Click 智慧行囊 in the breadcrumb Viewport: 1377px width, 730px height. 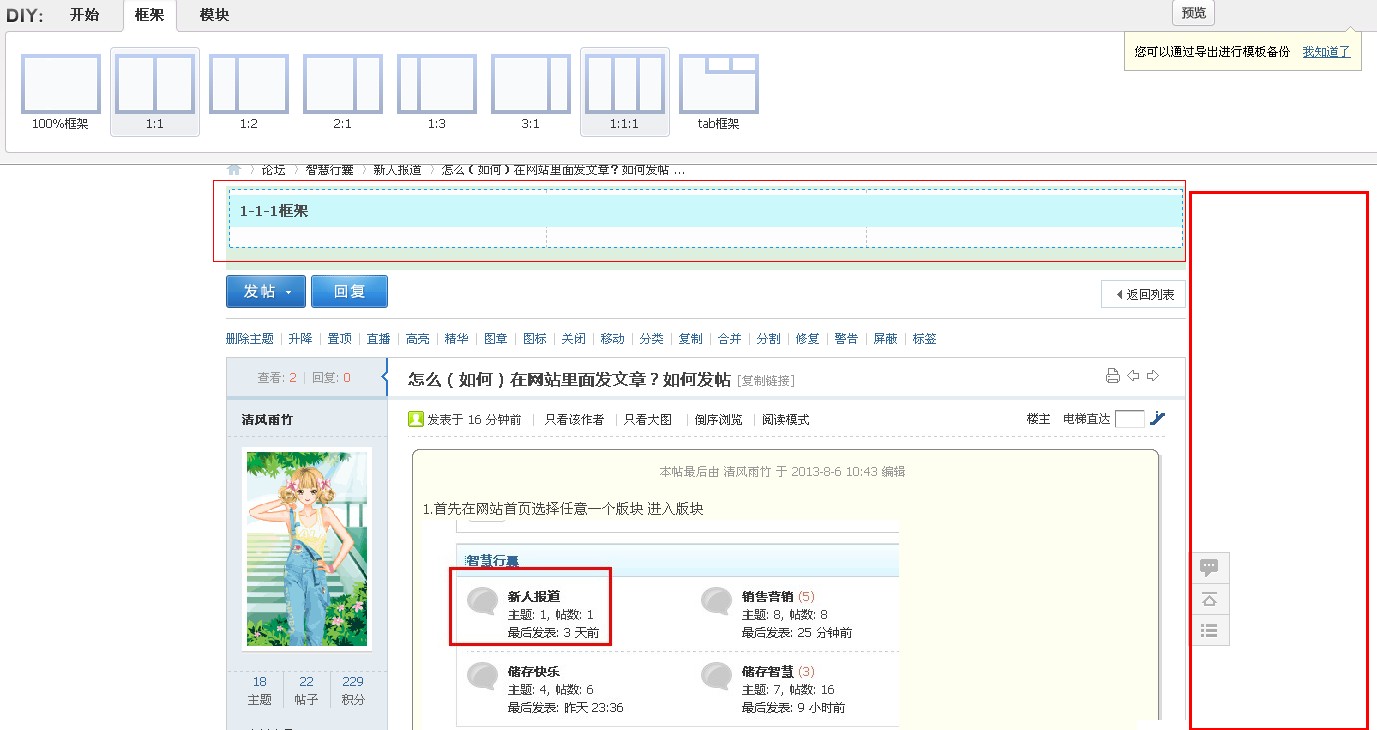[x=329, y=170]
